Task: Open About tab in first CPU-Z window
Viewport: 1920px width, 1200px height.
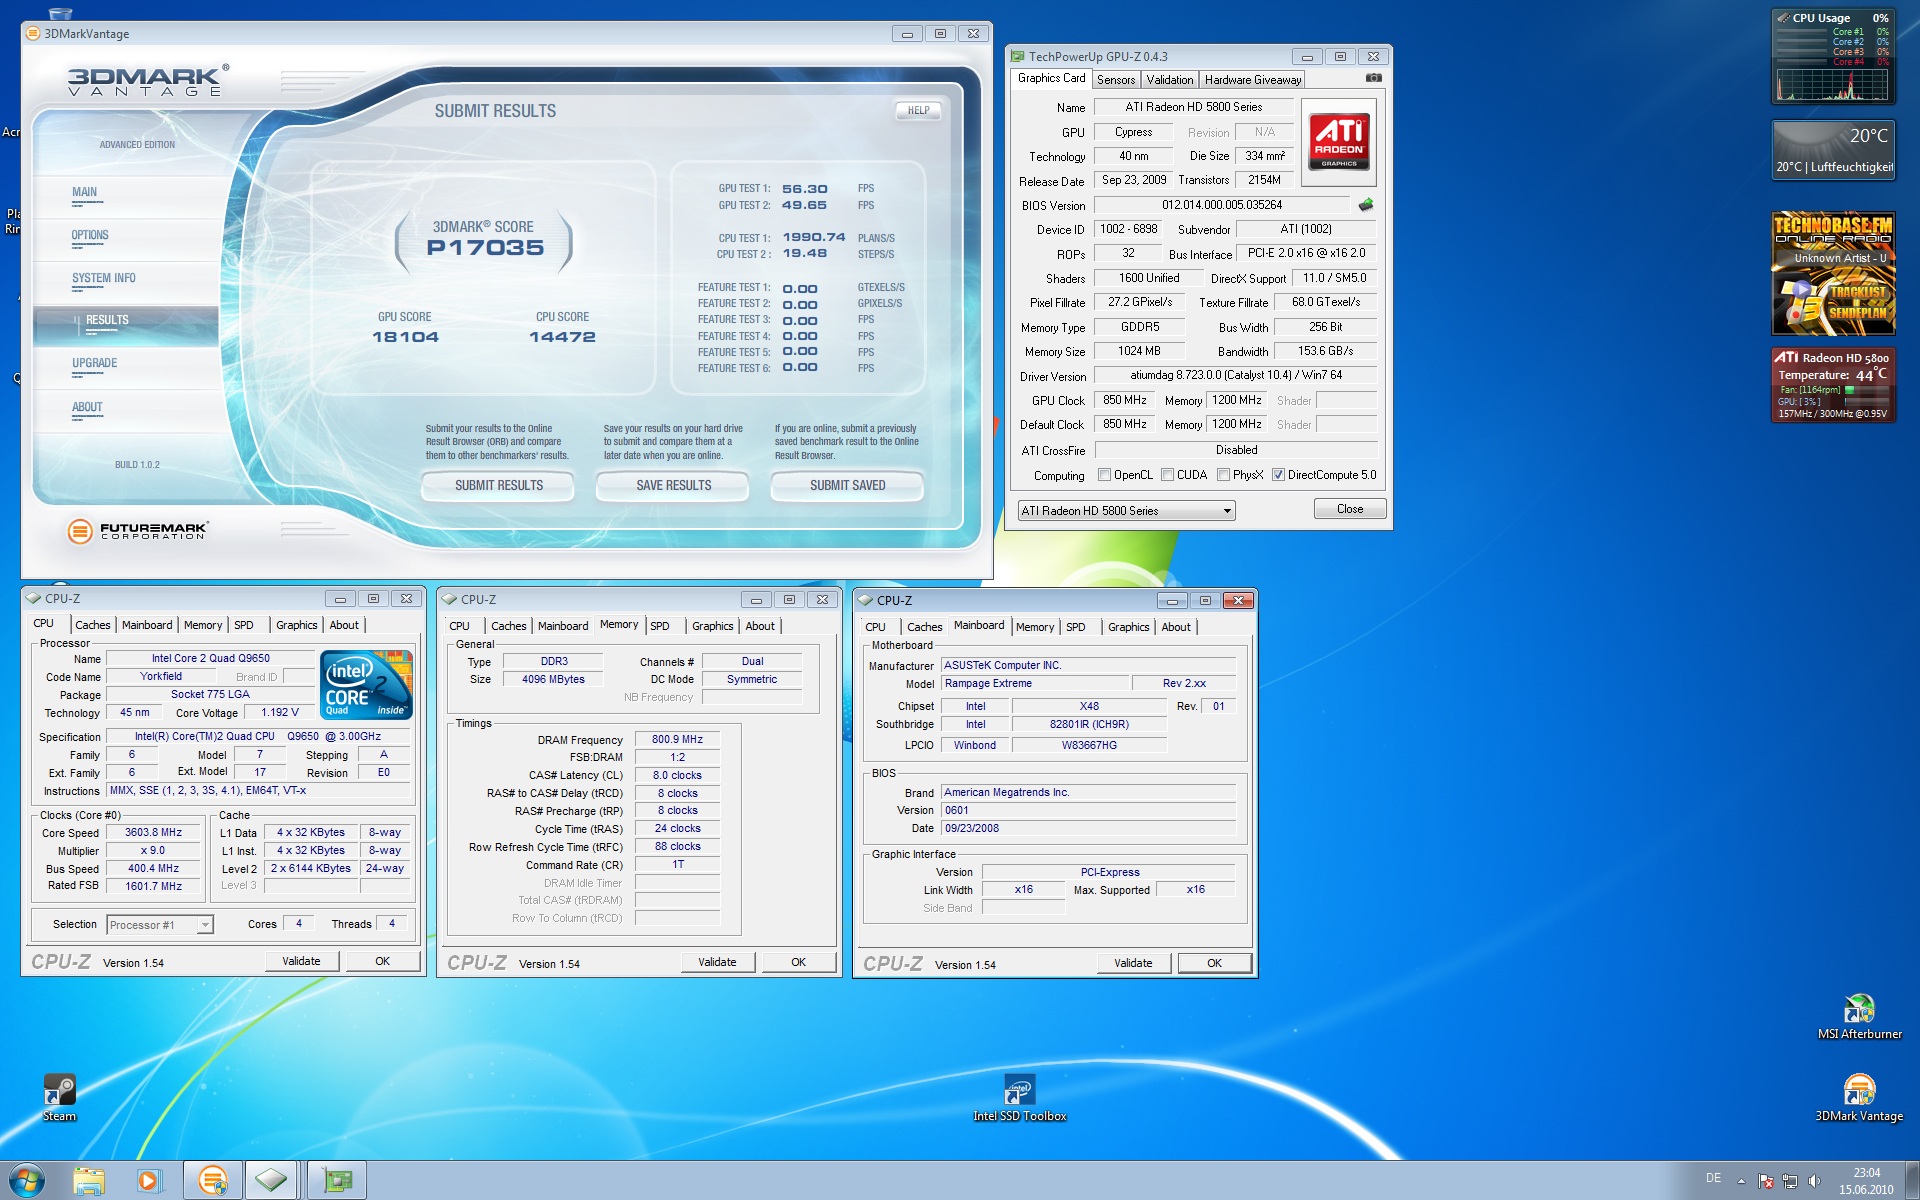Action: [x=344, y=625]
